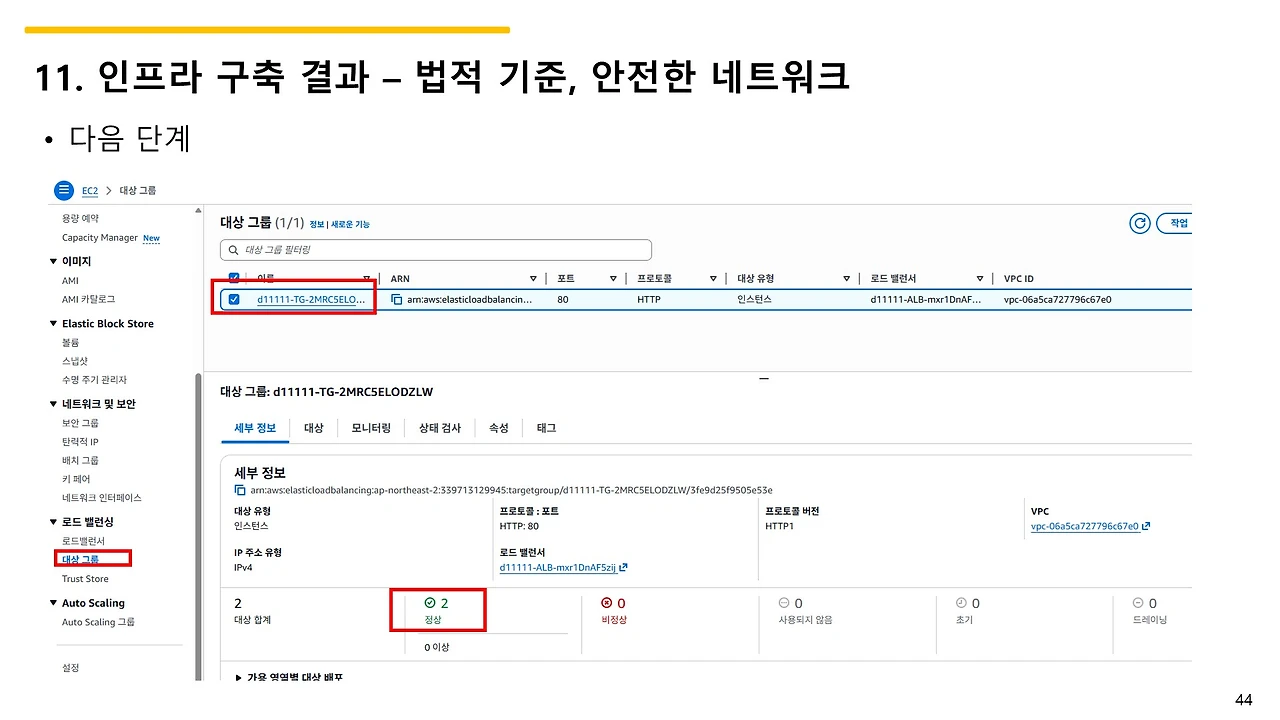
Task: Open Capacity Manager in the sidebar
Action: click(x=100, y=238)
